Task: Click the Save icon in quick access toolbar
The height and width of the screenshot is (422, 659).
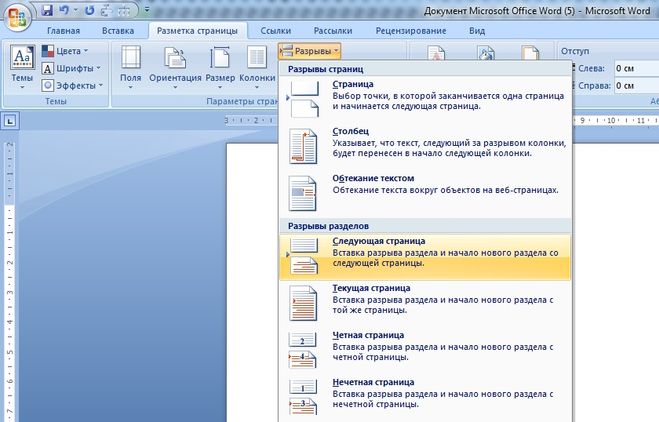Action: pyautogui.click(x=47, y=11)
